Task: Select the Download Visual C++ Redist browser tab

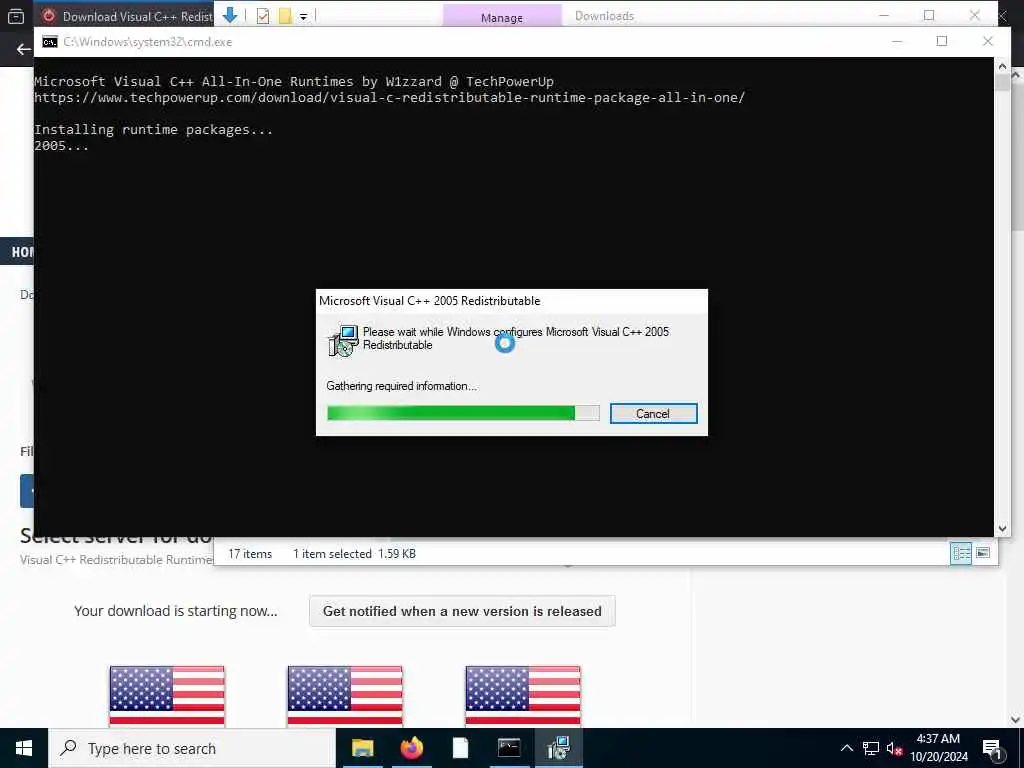Action: 128,16
